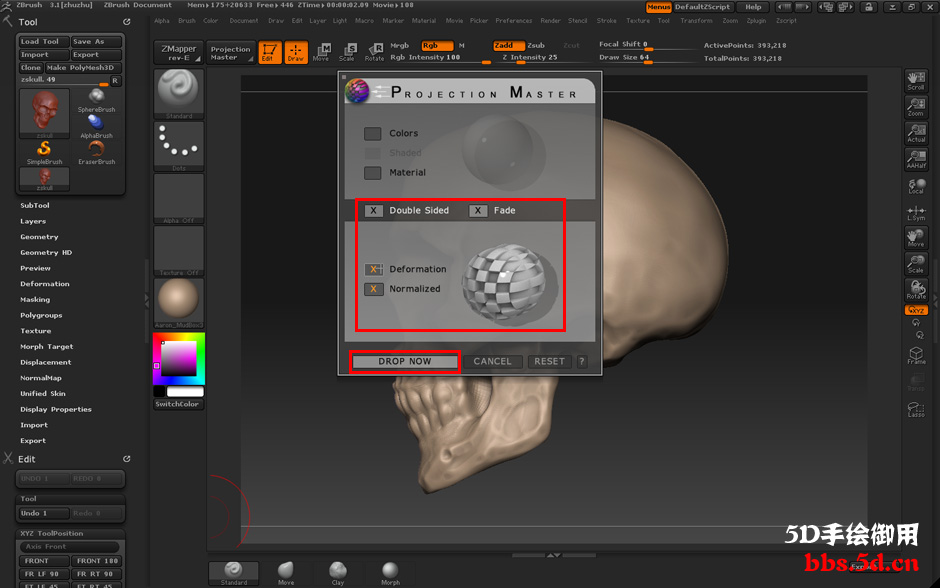
Task: Uncheck the Fade option
Action: click(478, 210)
